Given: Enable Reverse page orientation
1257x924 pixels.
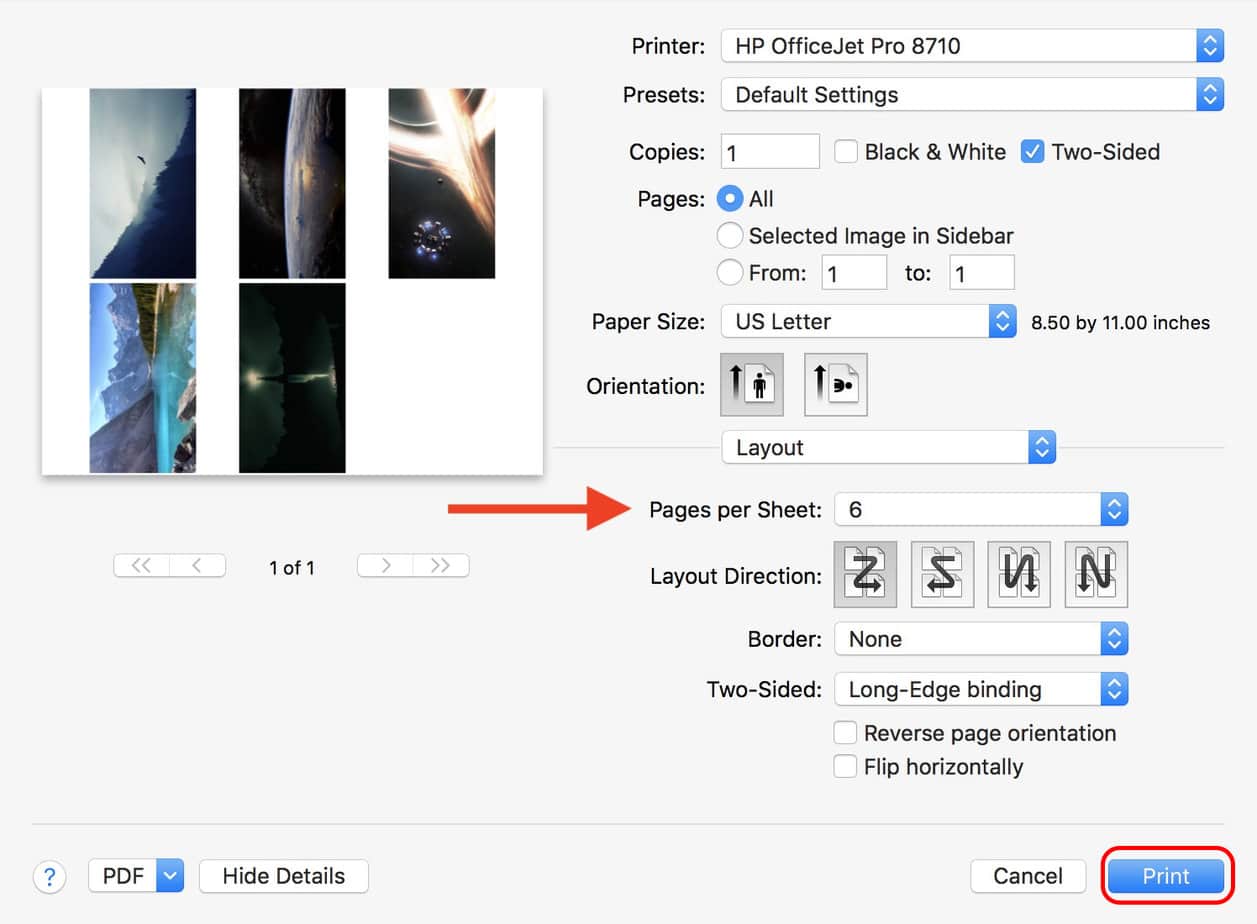Looking at the screenshot, I should pyautogui.click(x=846, y=733).
